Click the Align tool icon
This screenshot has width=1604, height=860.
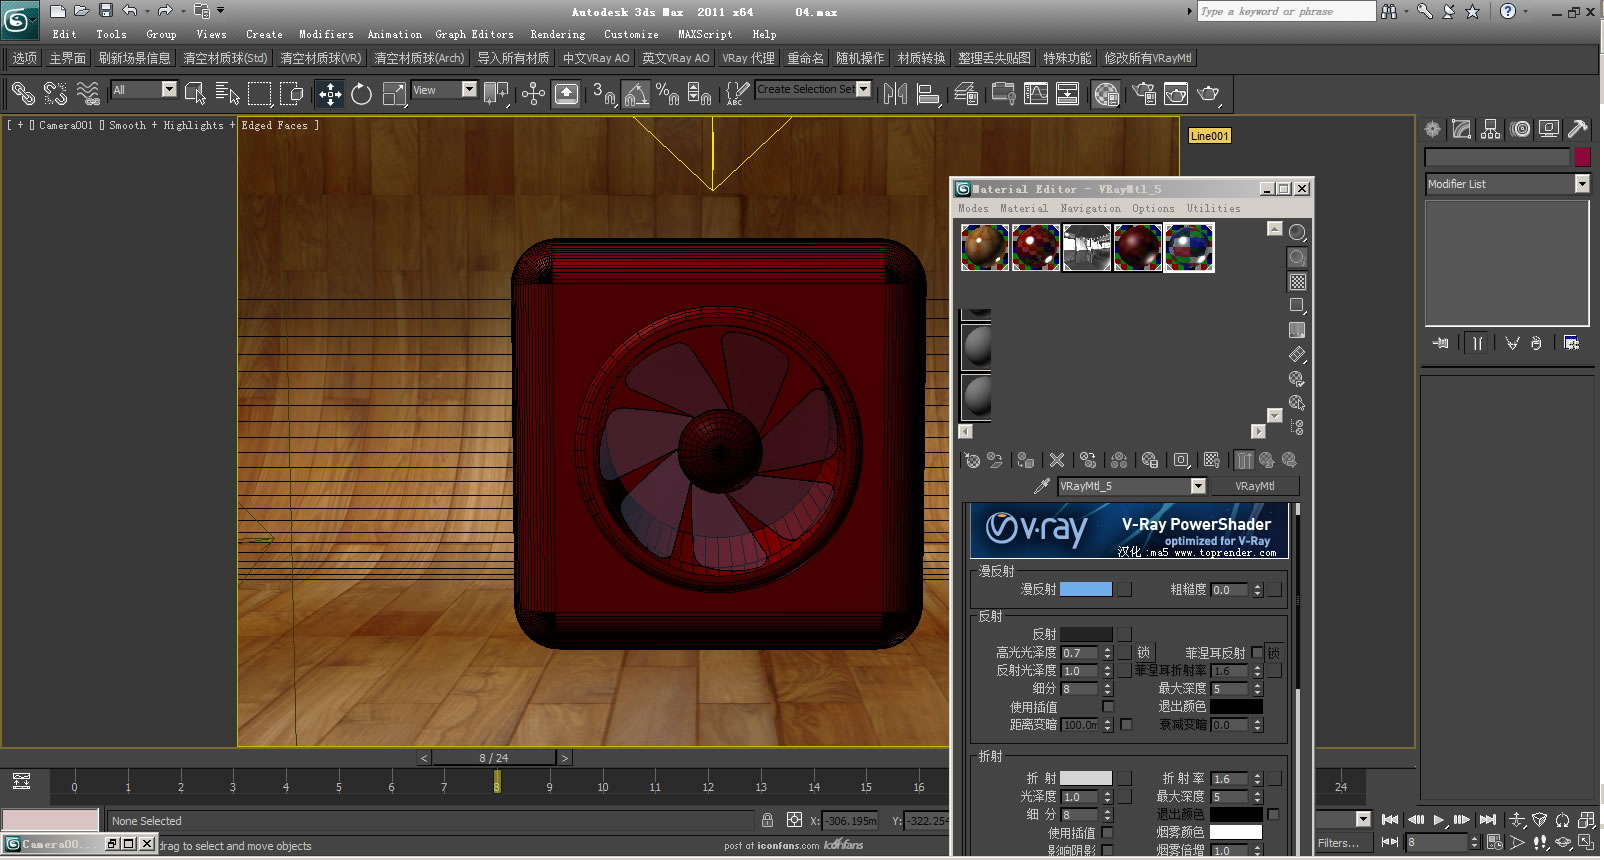point(928,94)
